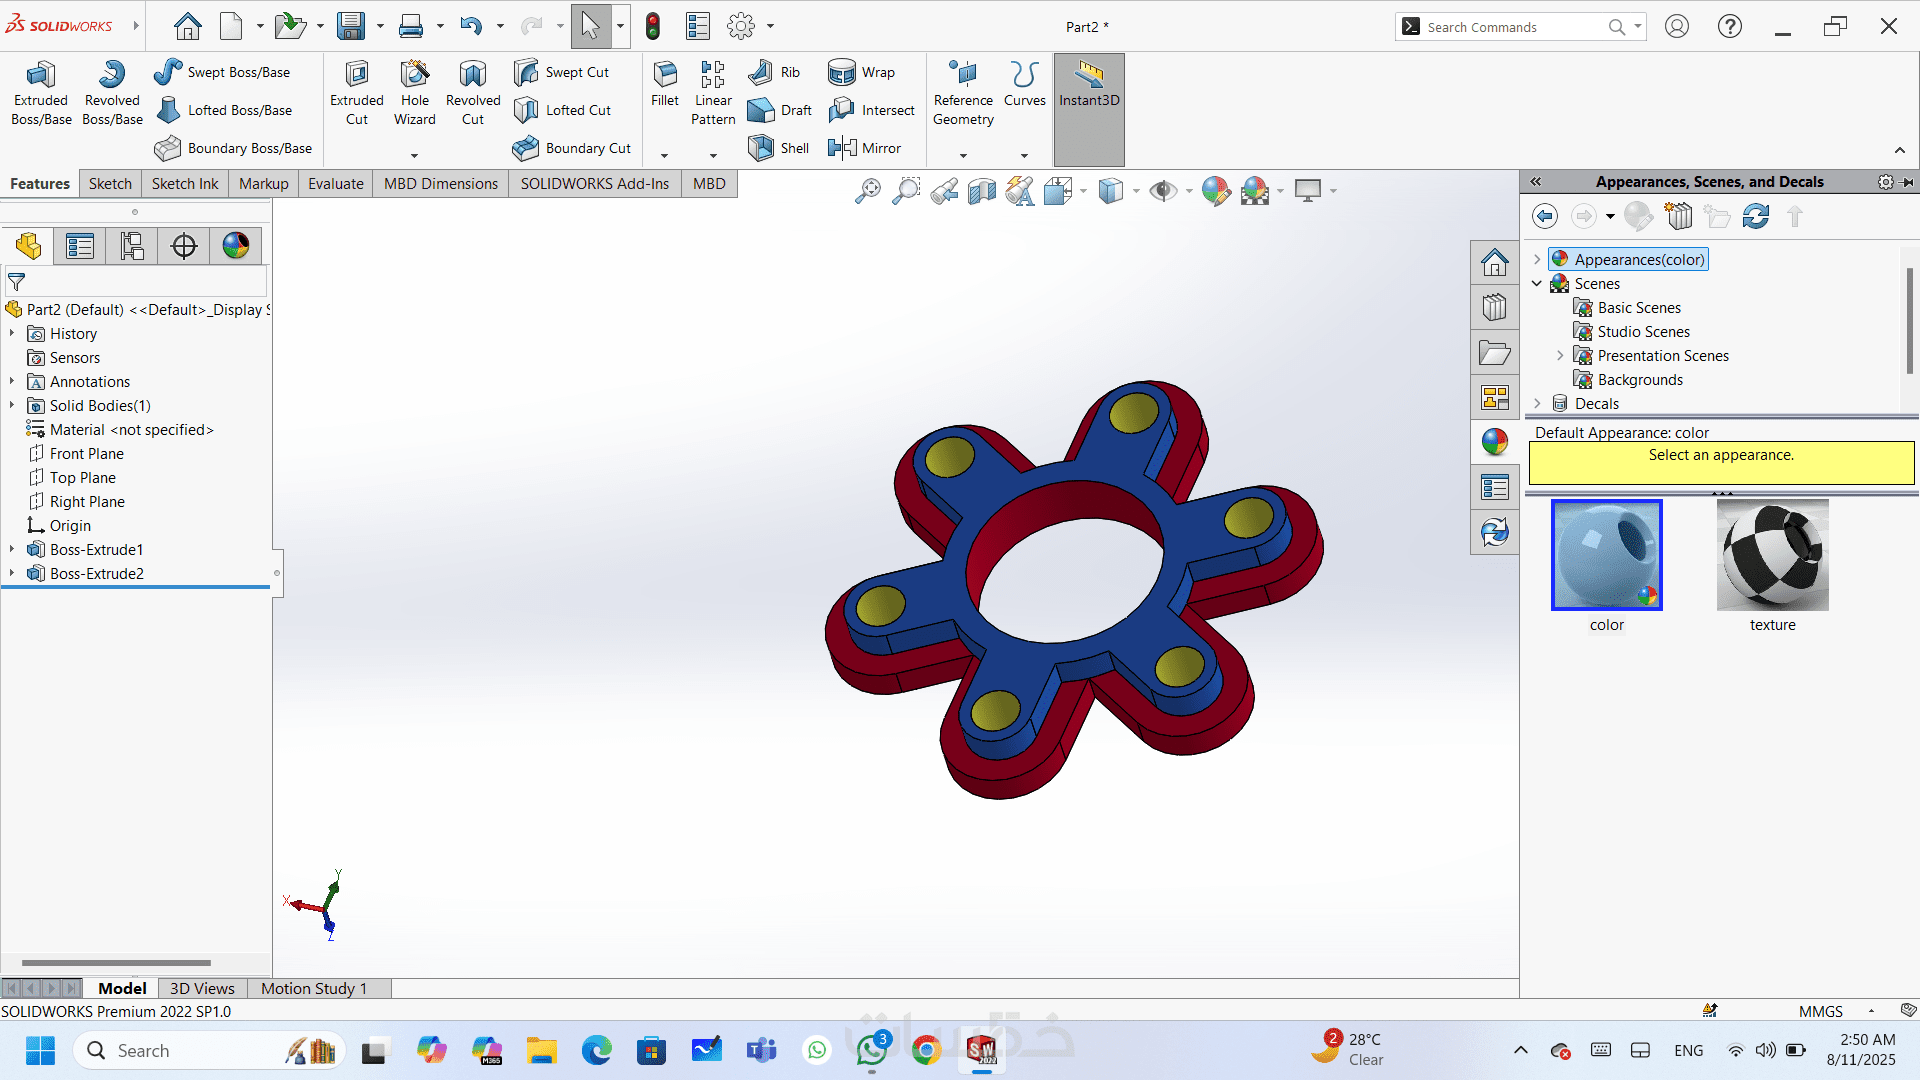The height and width of the screenshot is (1080, 1920).
Task: Switch to the Sketch tab
Action: [x=110, y=184]
